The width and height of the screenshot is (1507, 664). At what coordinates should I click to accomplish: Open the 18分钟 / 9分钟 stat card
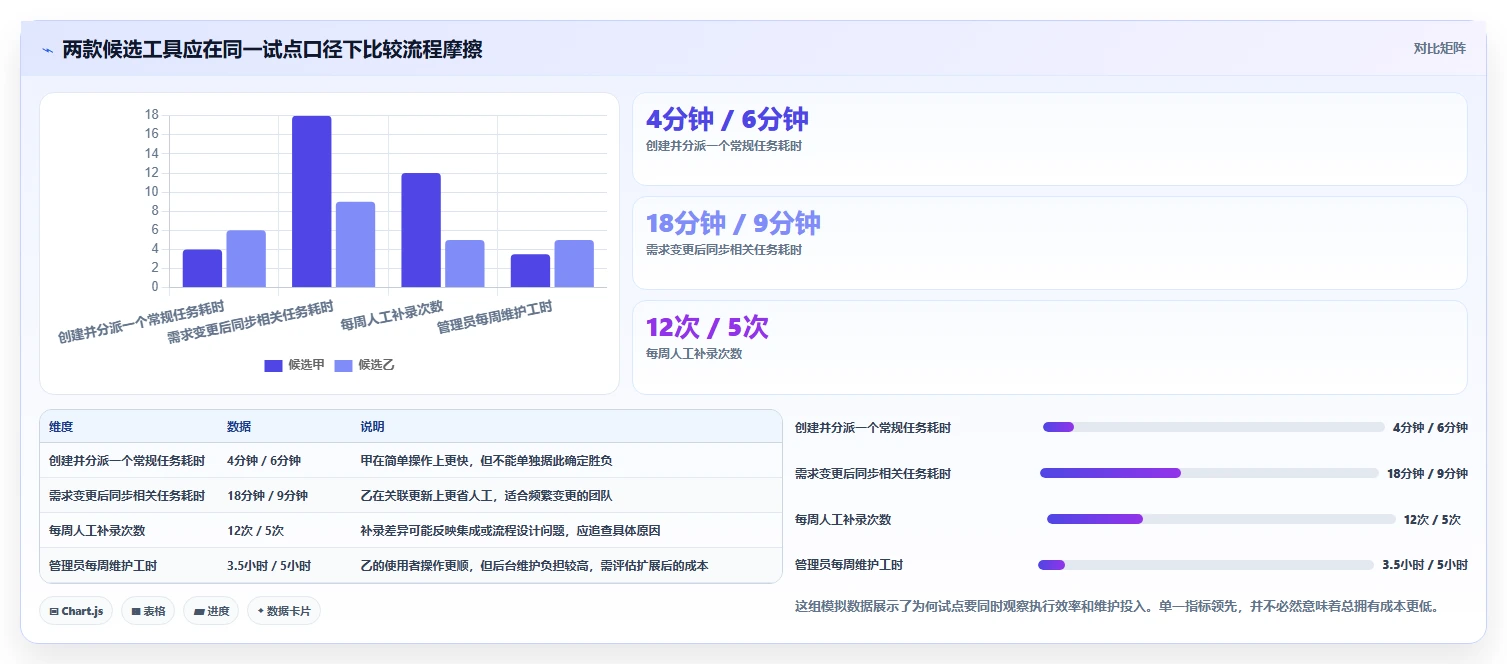click(1049, 243)
